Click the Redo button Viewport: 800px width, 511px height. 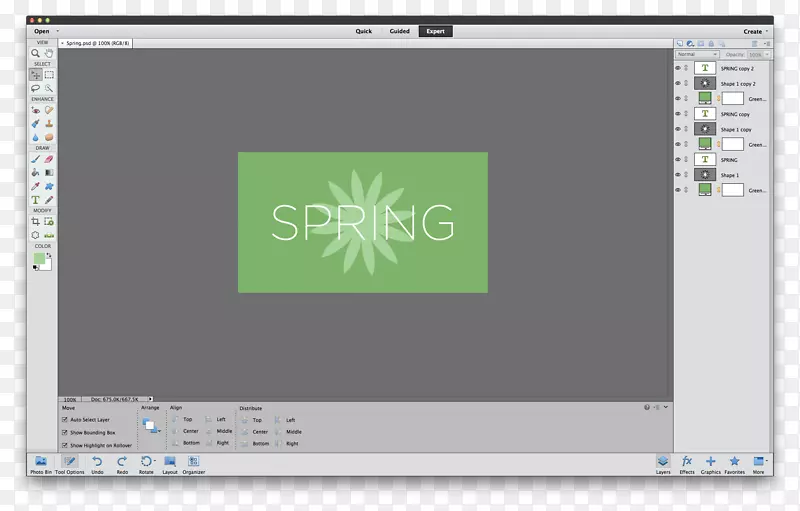point(122,465)
